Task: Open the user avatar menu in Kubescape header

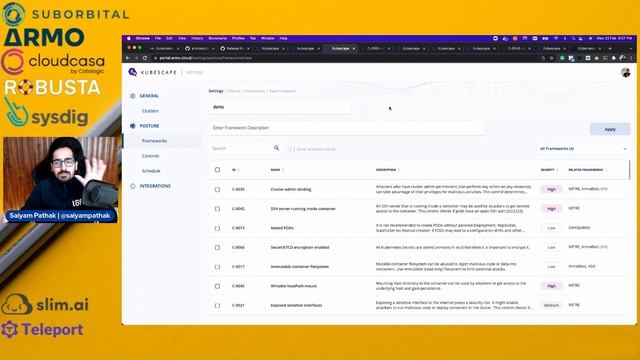Action: (x=625, y=73)
